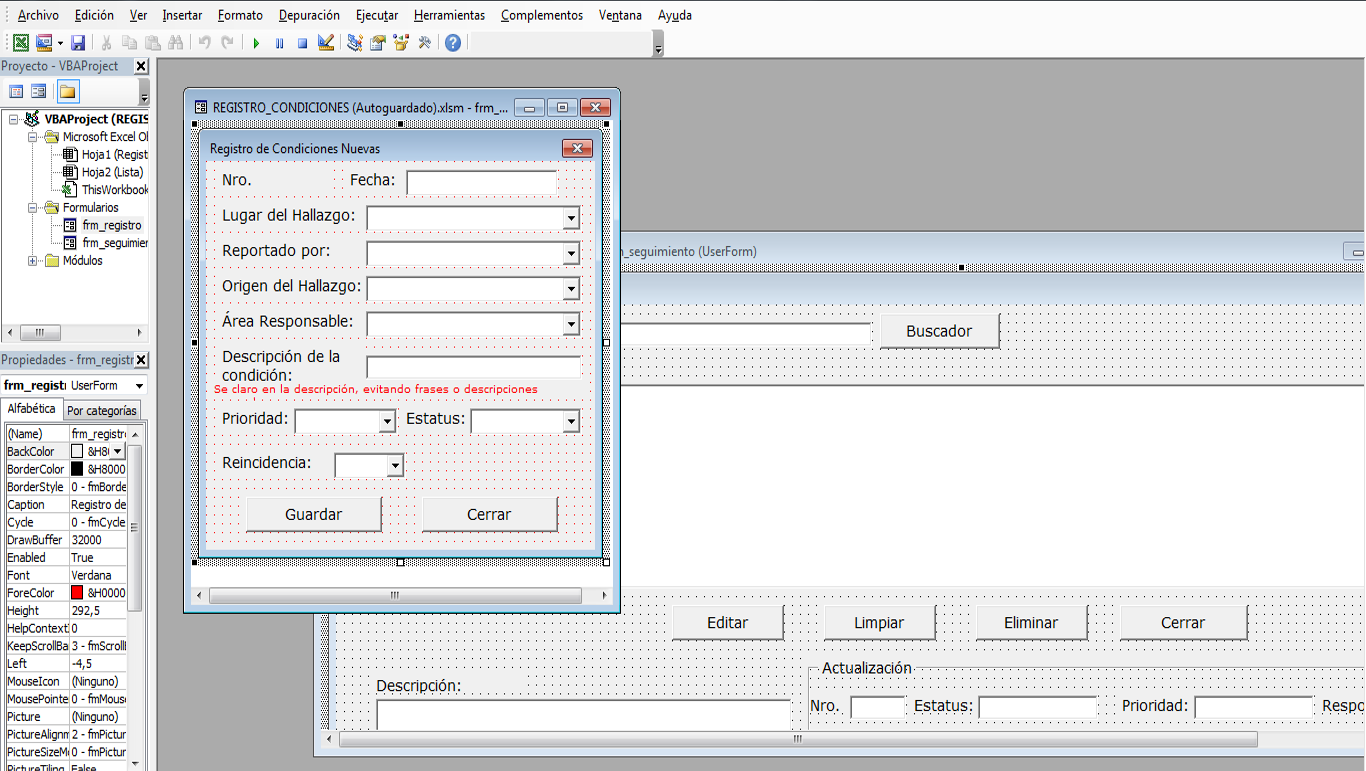Click the Paste clipboard icon
This screenshot has width=1366, height=771.
(152, 43)
